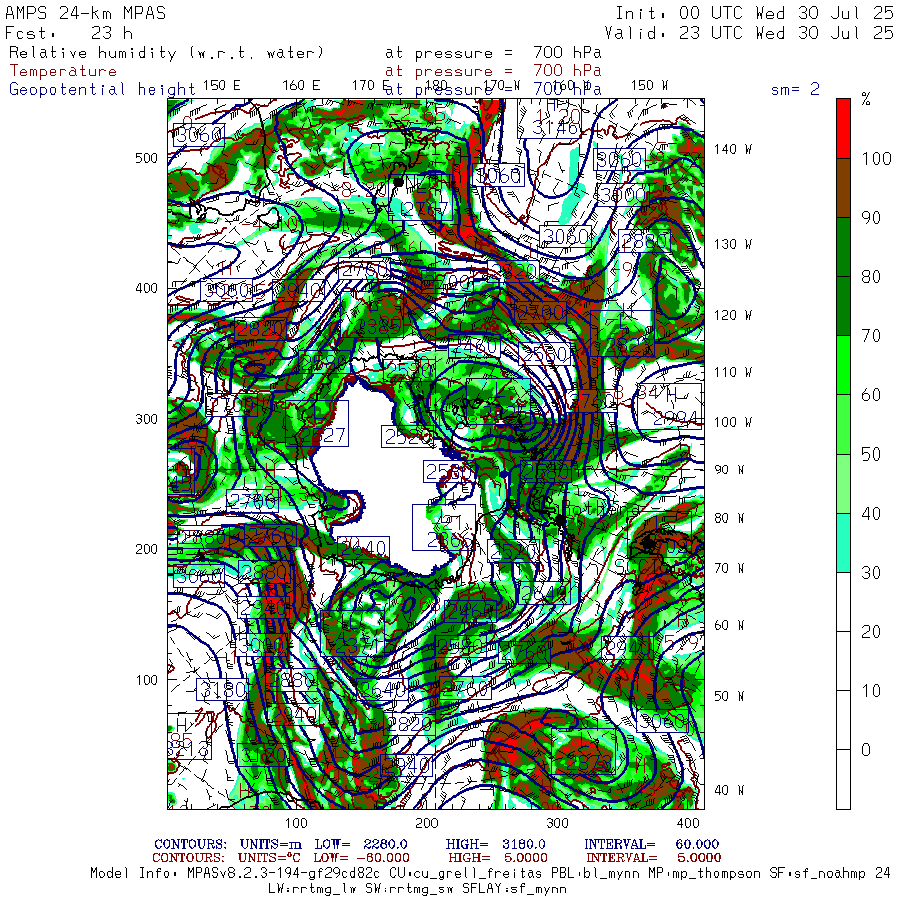Click the '500' left axis label
This screenshot has height=900, width=900.
(146, 158)
